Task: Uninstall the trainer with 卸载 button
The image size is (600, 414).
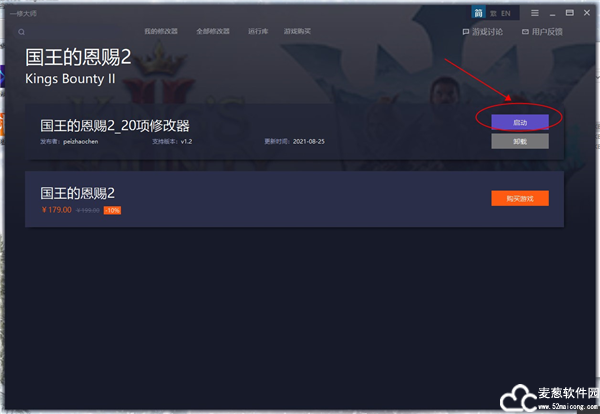Action: point(520,141)
